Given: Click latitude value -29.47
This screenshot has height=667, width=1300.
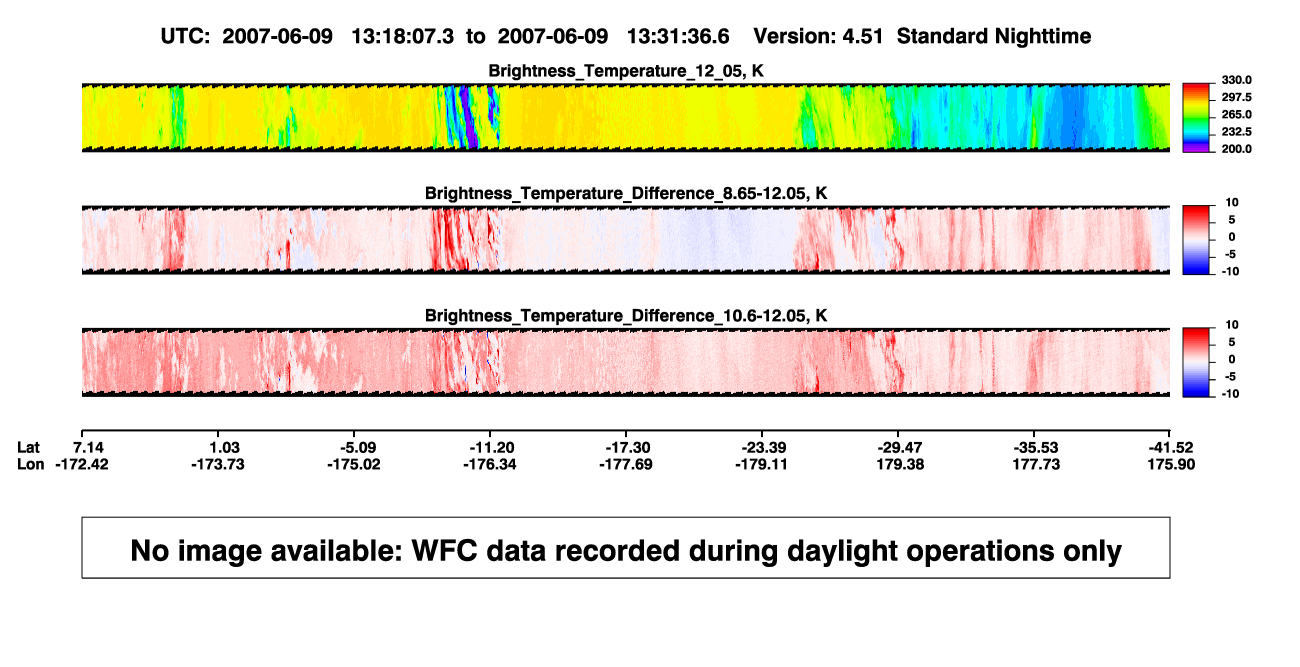Looking at the screenshot, I should tap(898, 447).
